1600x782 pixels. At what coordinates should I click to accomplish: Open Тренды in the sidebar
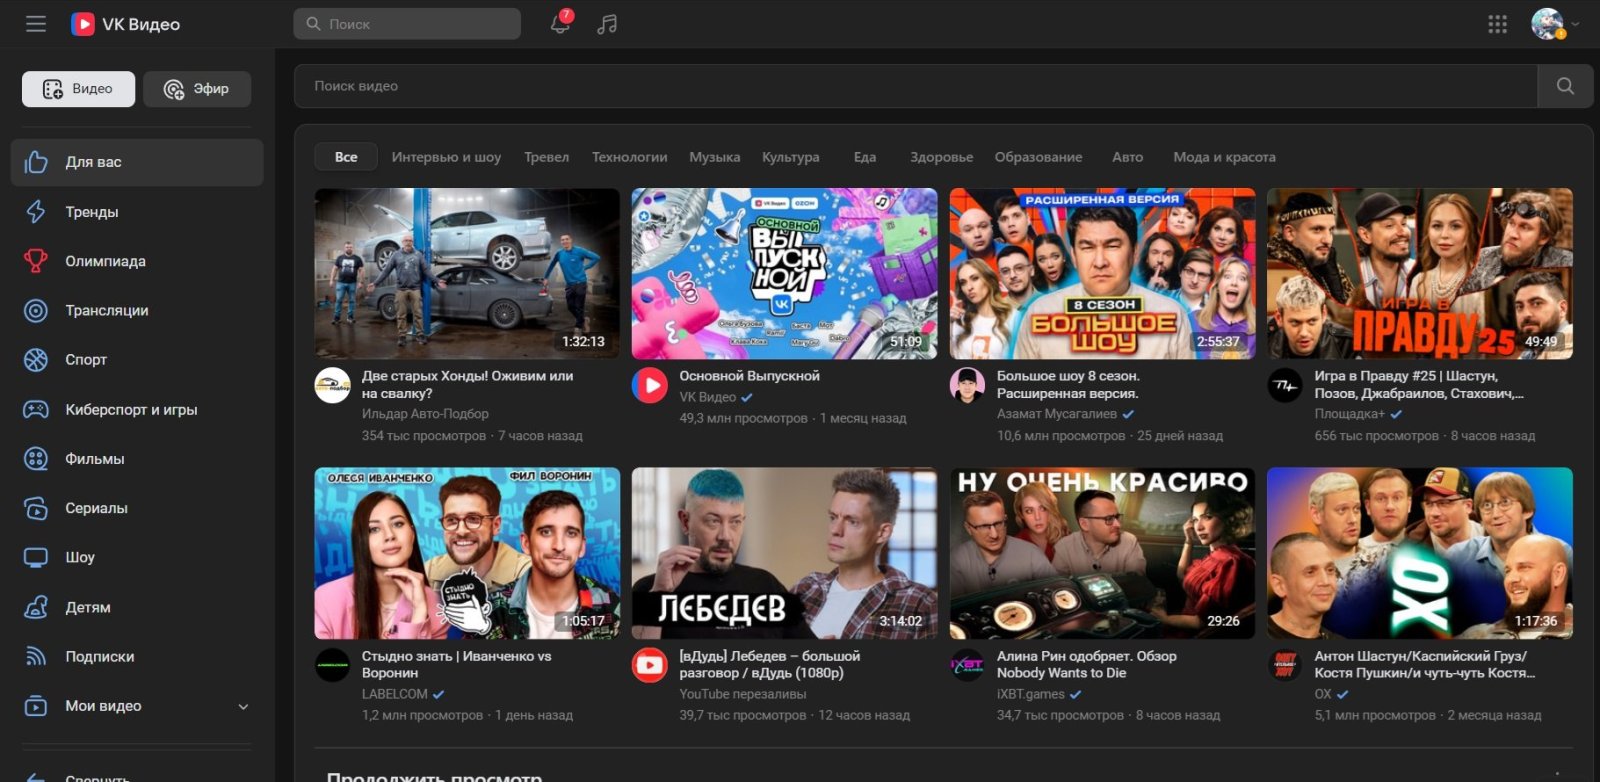[x=92, y=212]
